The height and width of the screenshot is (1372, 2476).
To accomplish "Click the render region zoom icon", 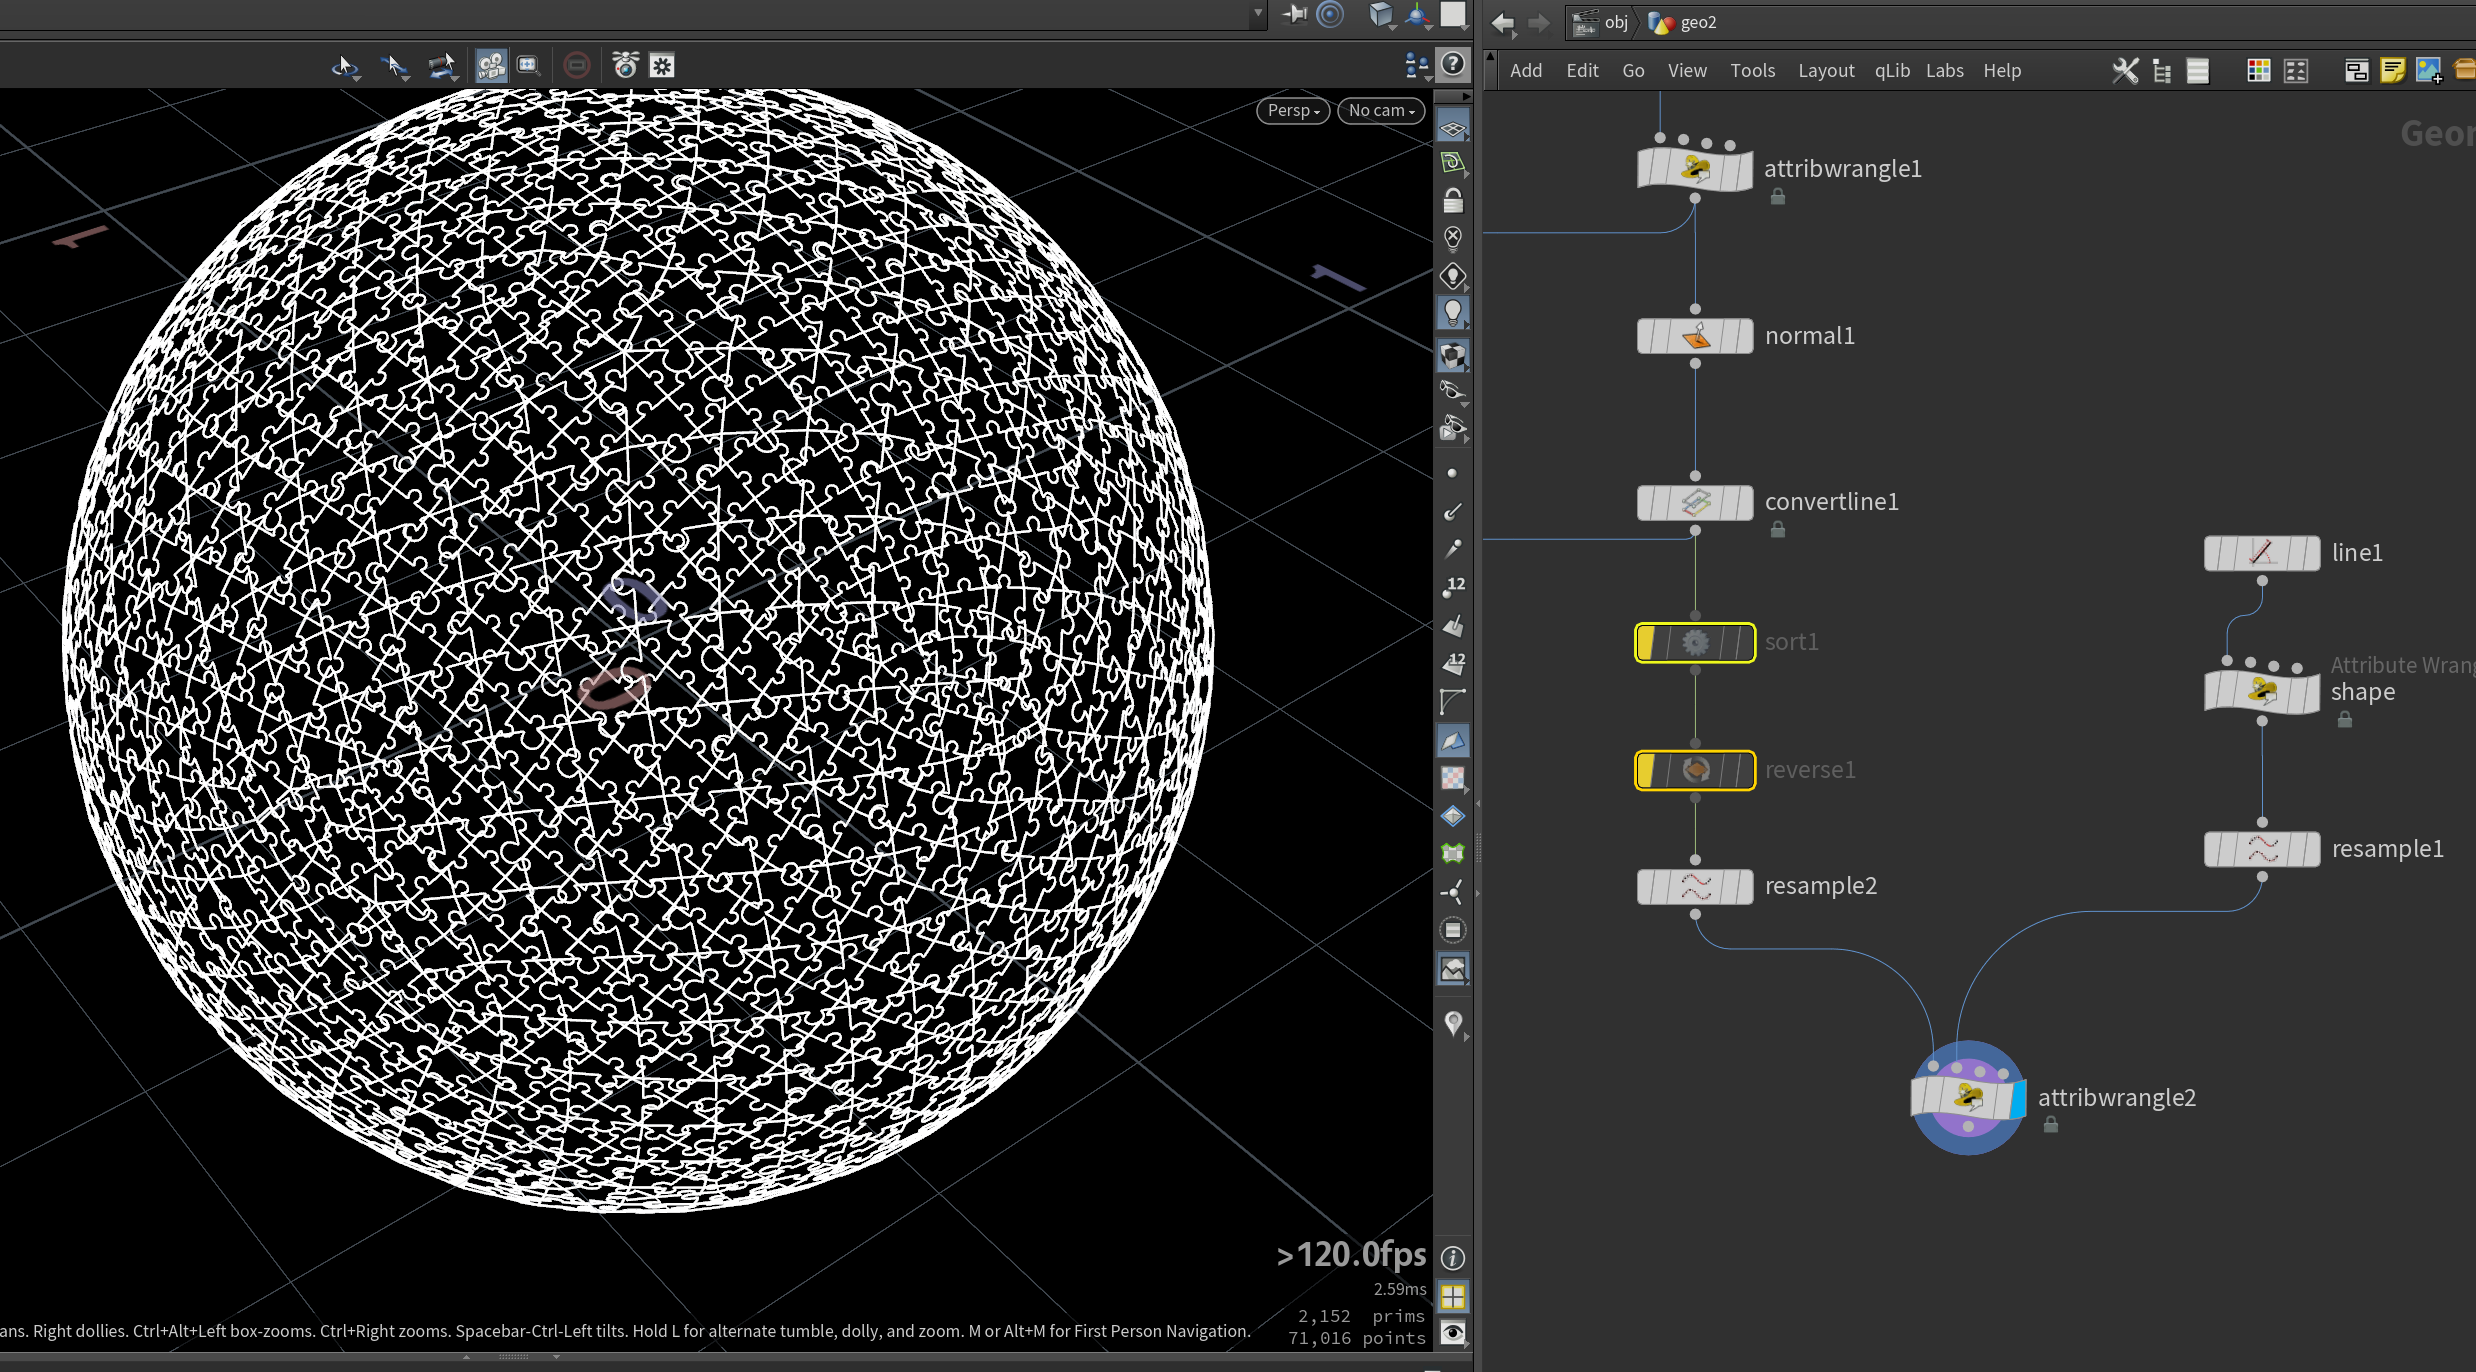I will coord(528,66).
